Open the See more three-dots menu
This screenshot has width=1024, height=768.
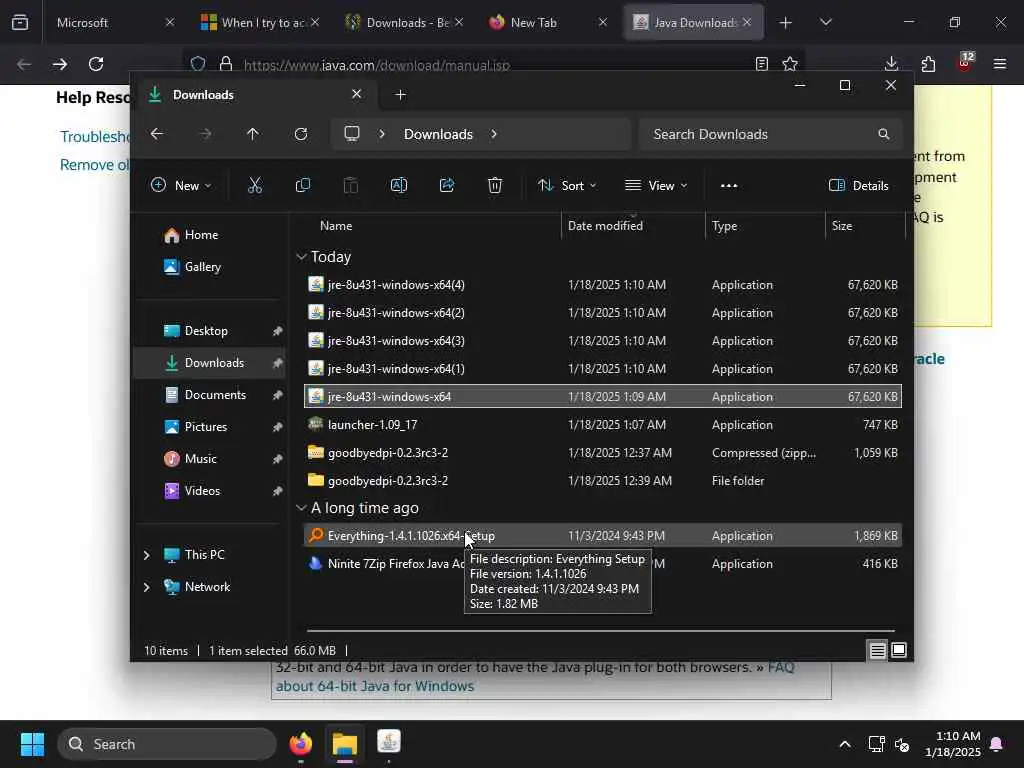[729, 185]
